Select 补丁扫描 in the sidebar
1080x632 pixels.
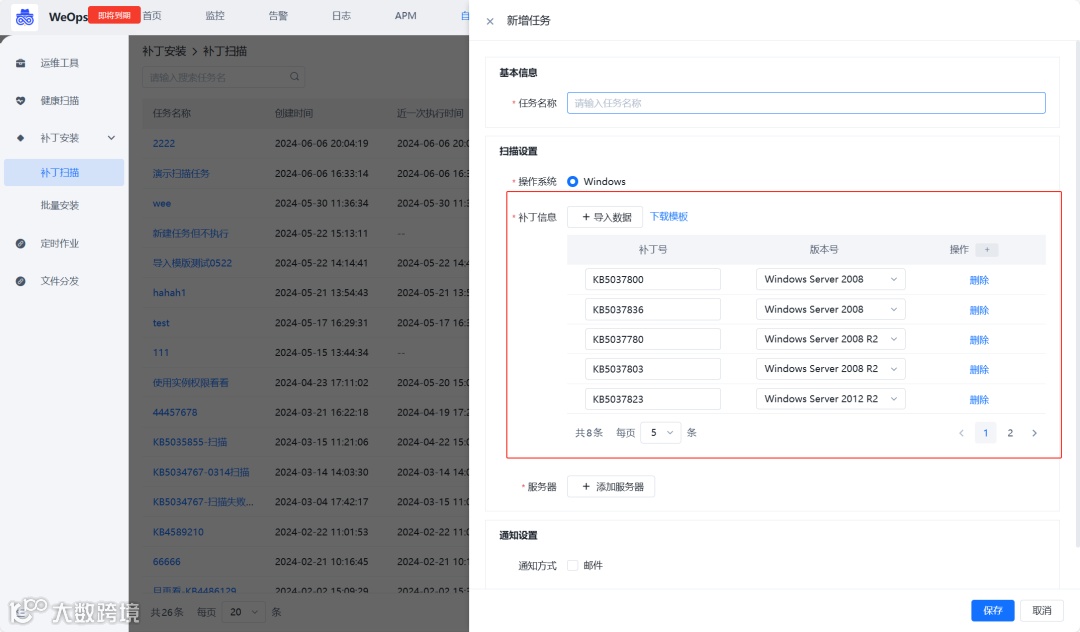pyautogui.click(x=63, y=172)
